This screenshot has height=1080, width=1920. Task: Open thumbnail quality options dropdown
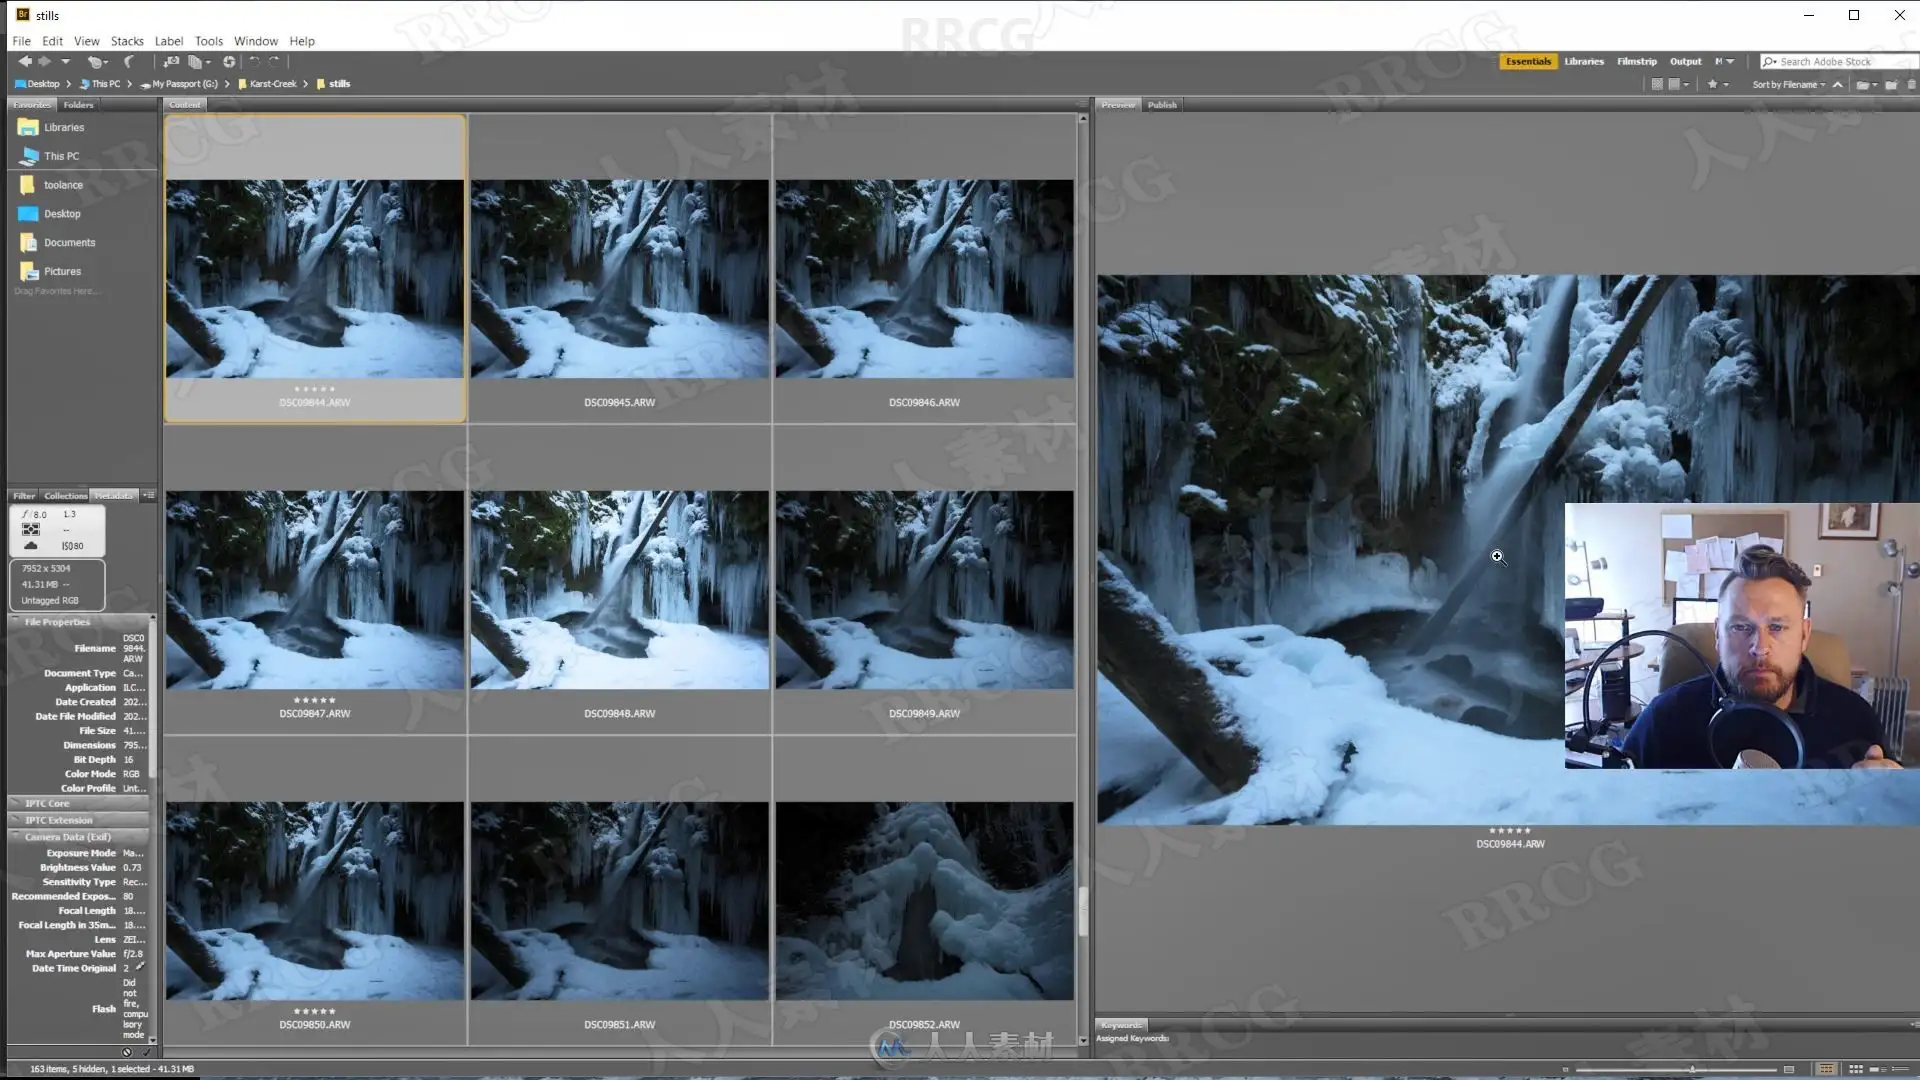[x=1678, y=85]
